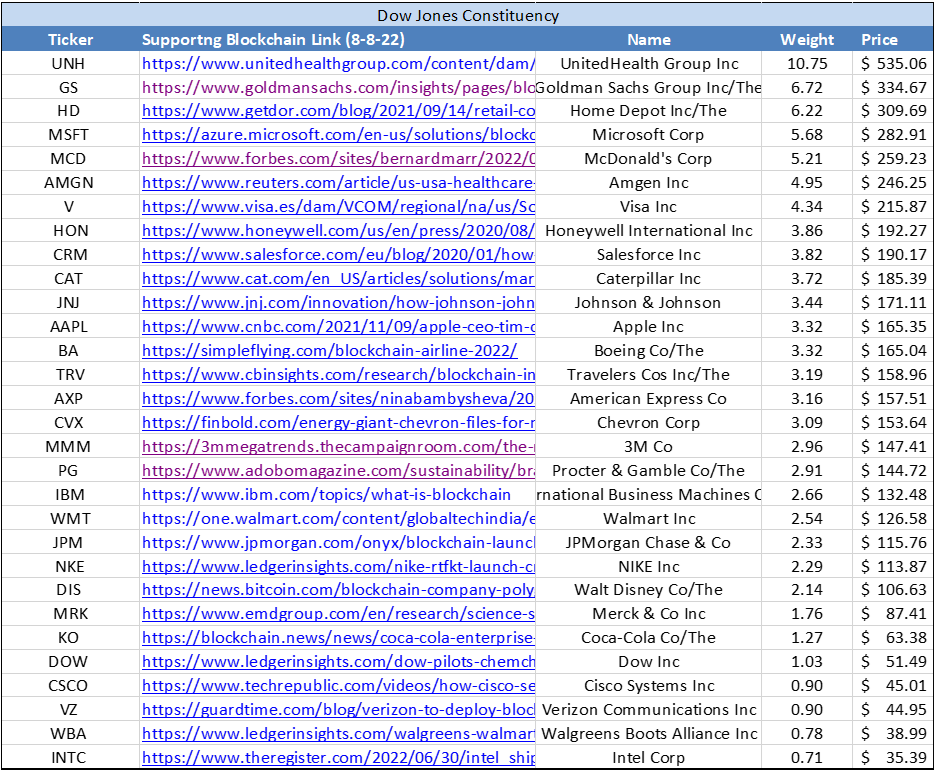Select the KO ticker cell
Viewport: 934px width, 772px height.
click(x=69, y=637)
